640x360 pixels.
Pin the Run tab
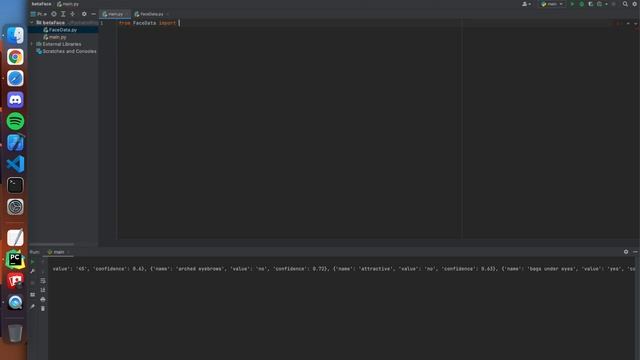click(33, 307)
